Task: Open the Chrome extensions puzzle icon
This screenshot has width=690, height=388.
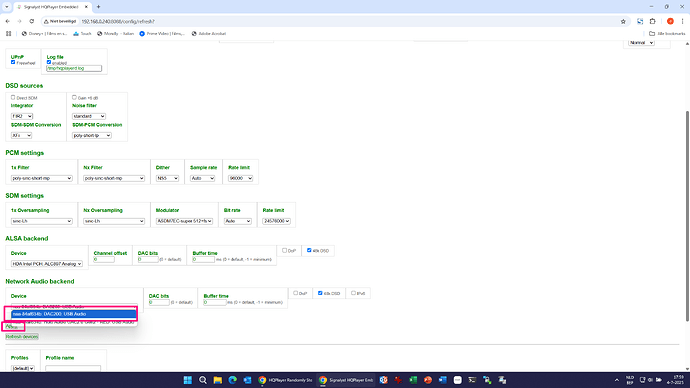Action: (x=653, y=21)
